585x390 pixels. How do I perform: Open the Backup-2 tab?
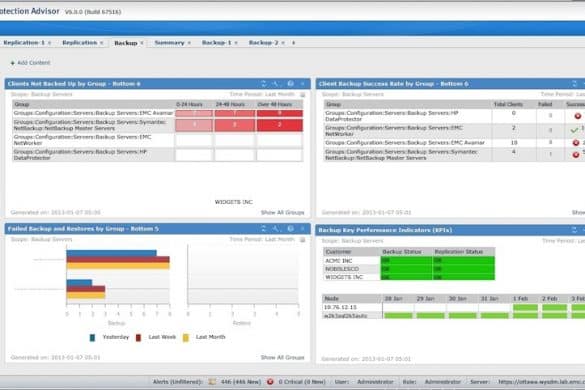263,43
